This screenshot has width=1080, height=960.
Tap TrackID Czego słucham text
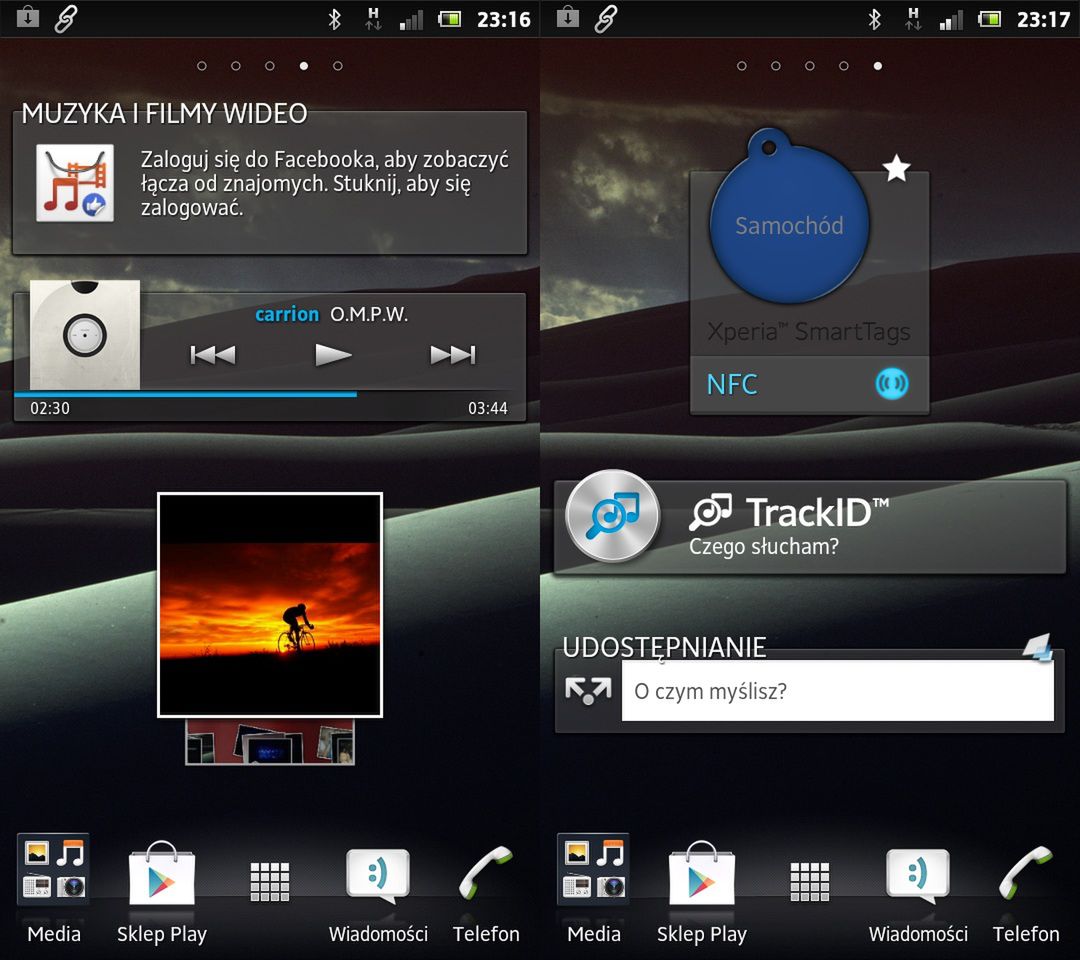coord(764,547)
